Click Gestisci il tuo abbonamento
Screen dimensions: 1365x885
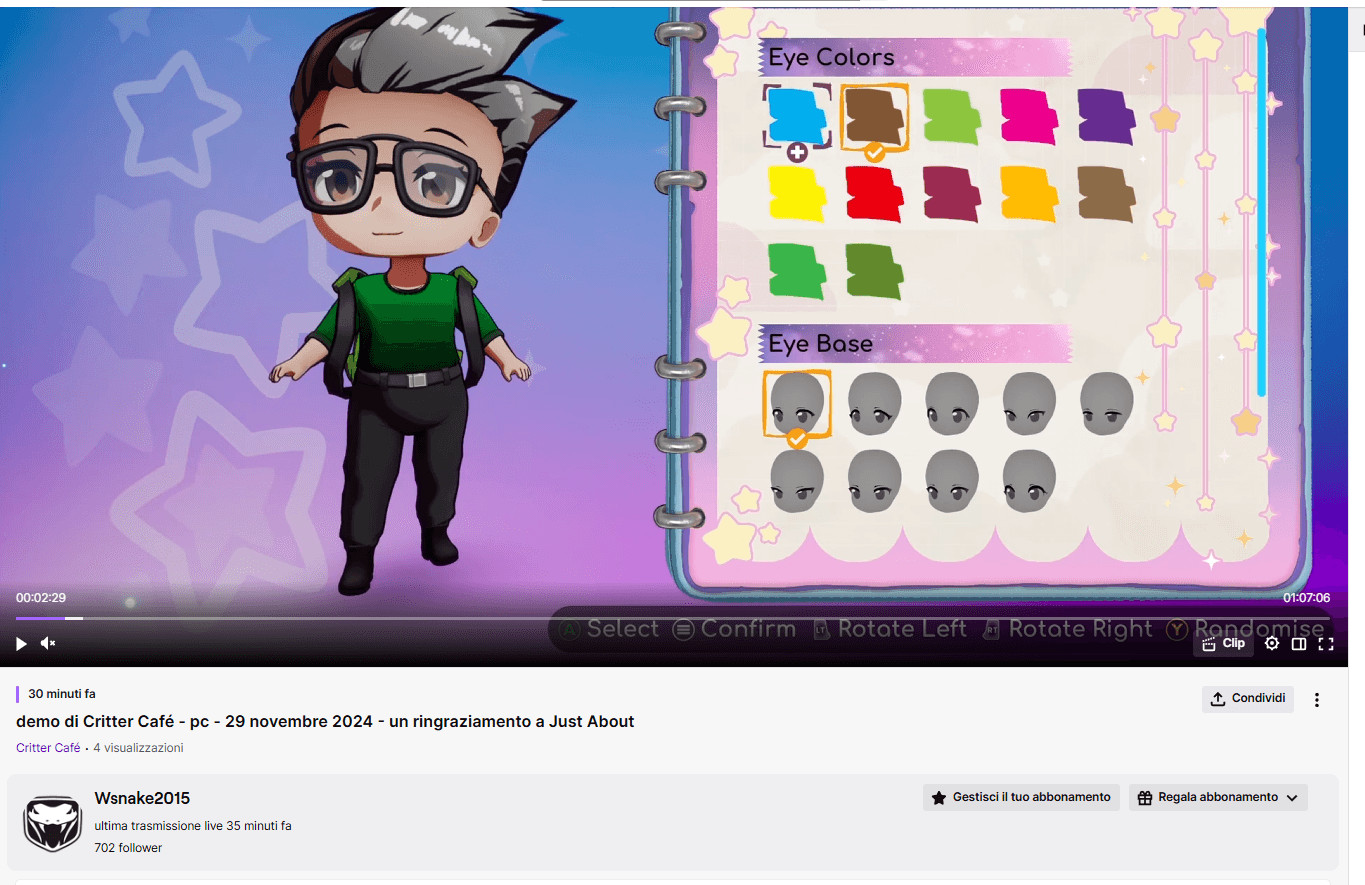tap(1021, 797)
